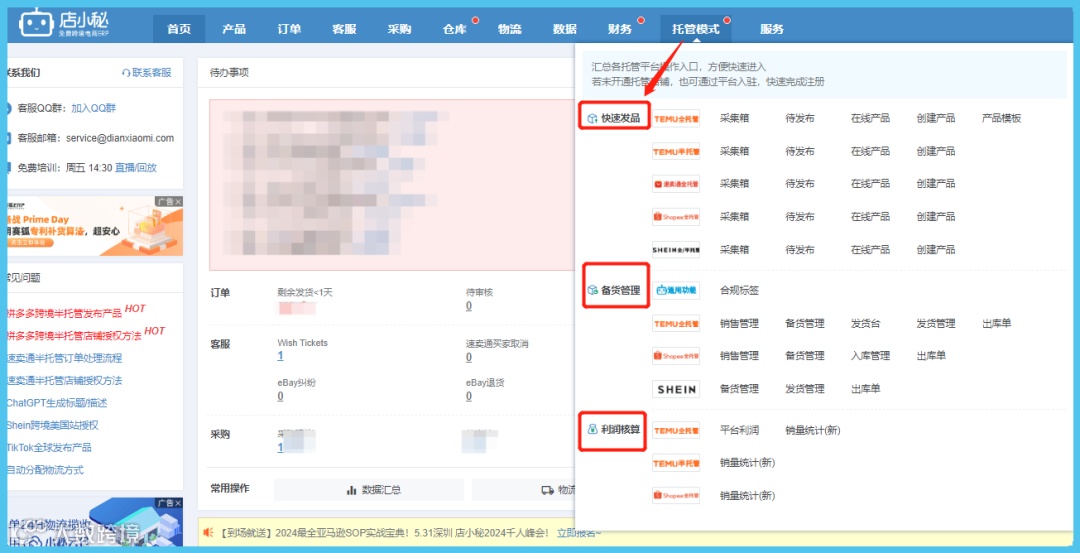Open the 数据 menu

point(565,29)
